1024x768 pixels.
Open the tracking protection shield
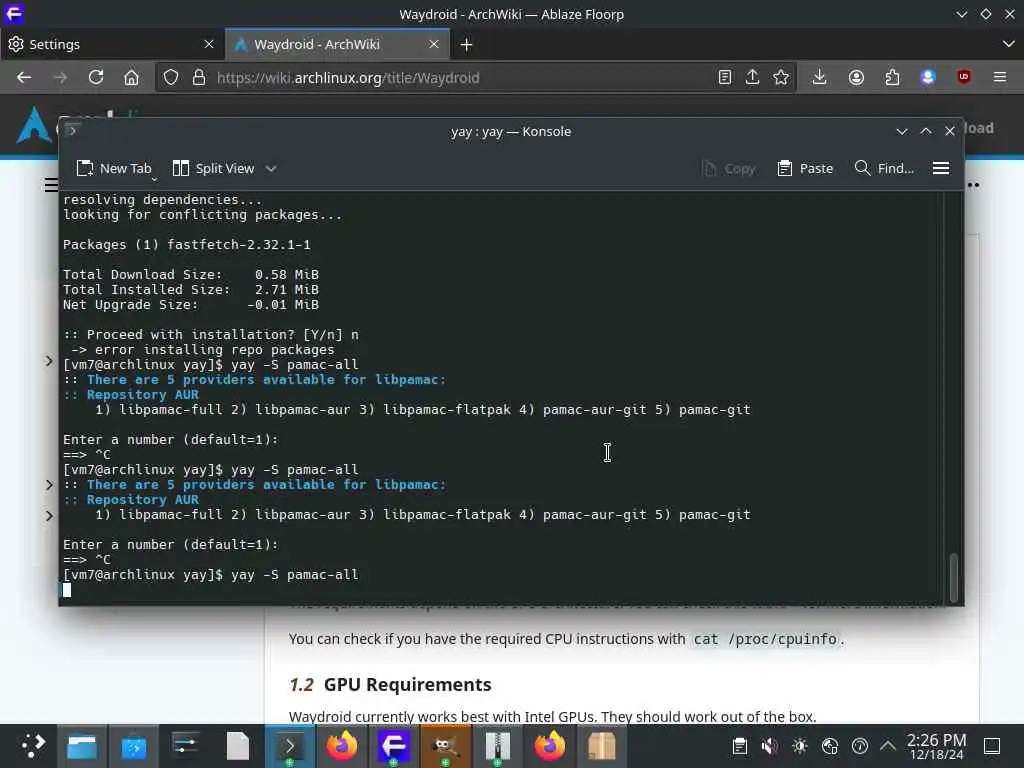click(x=170, y=78)
